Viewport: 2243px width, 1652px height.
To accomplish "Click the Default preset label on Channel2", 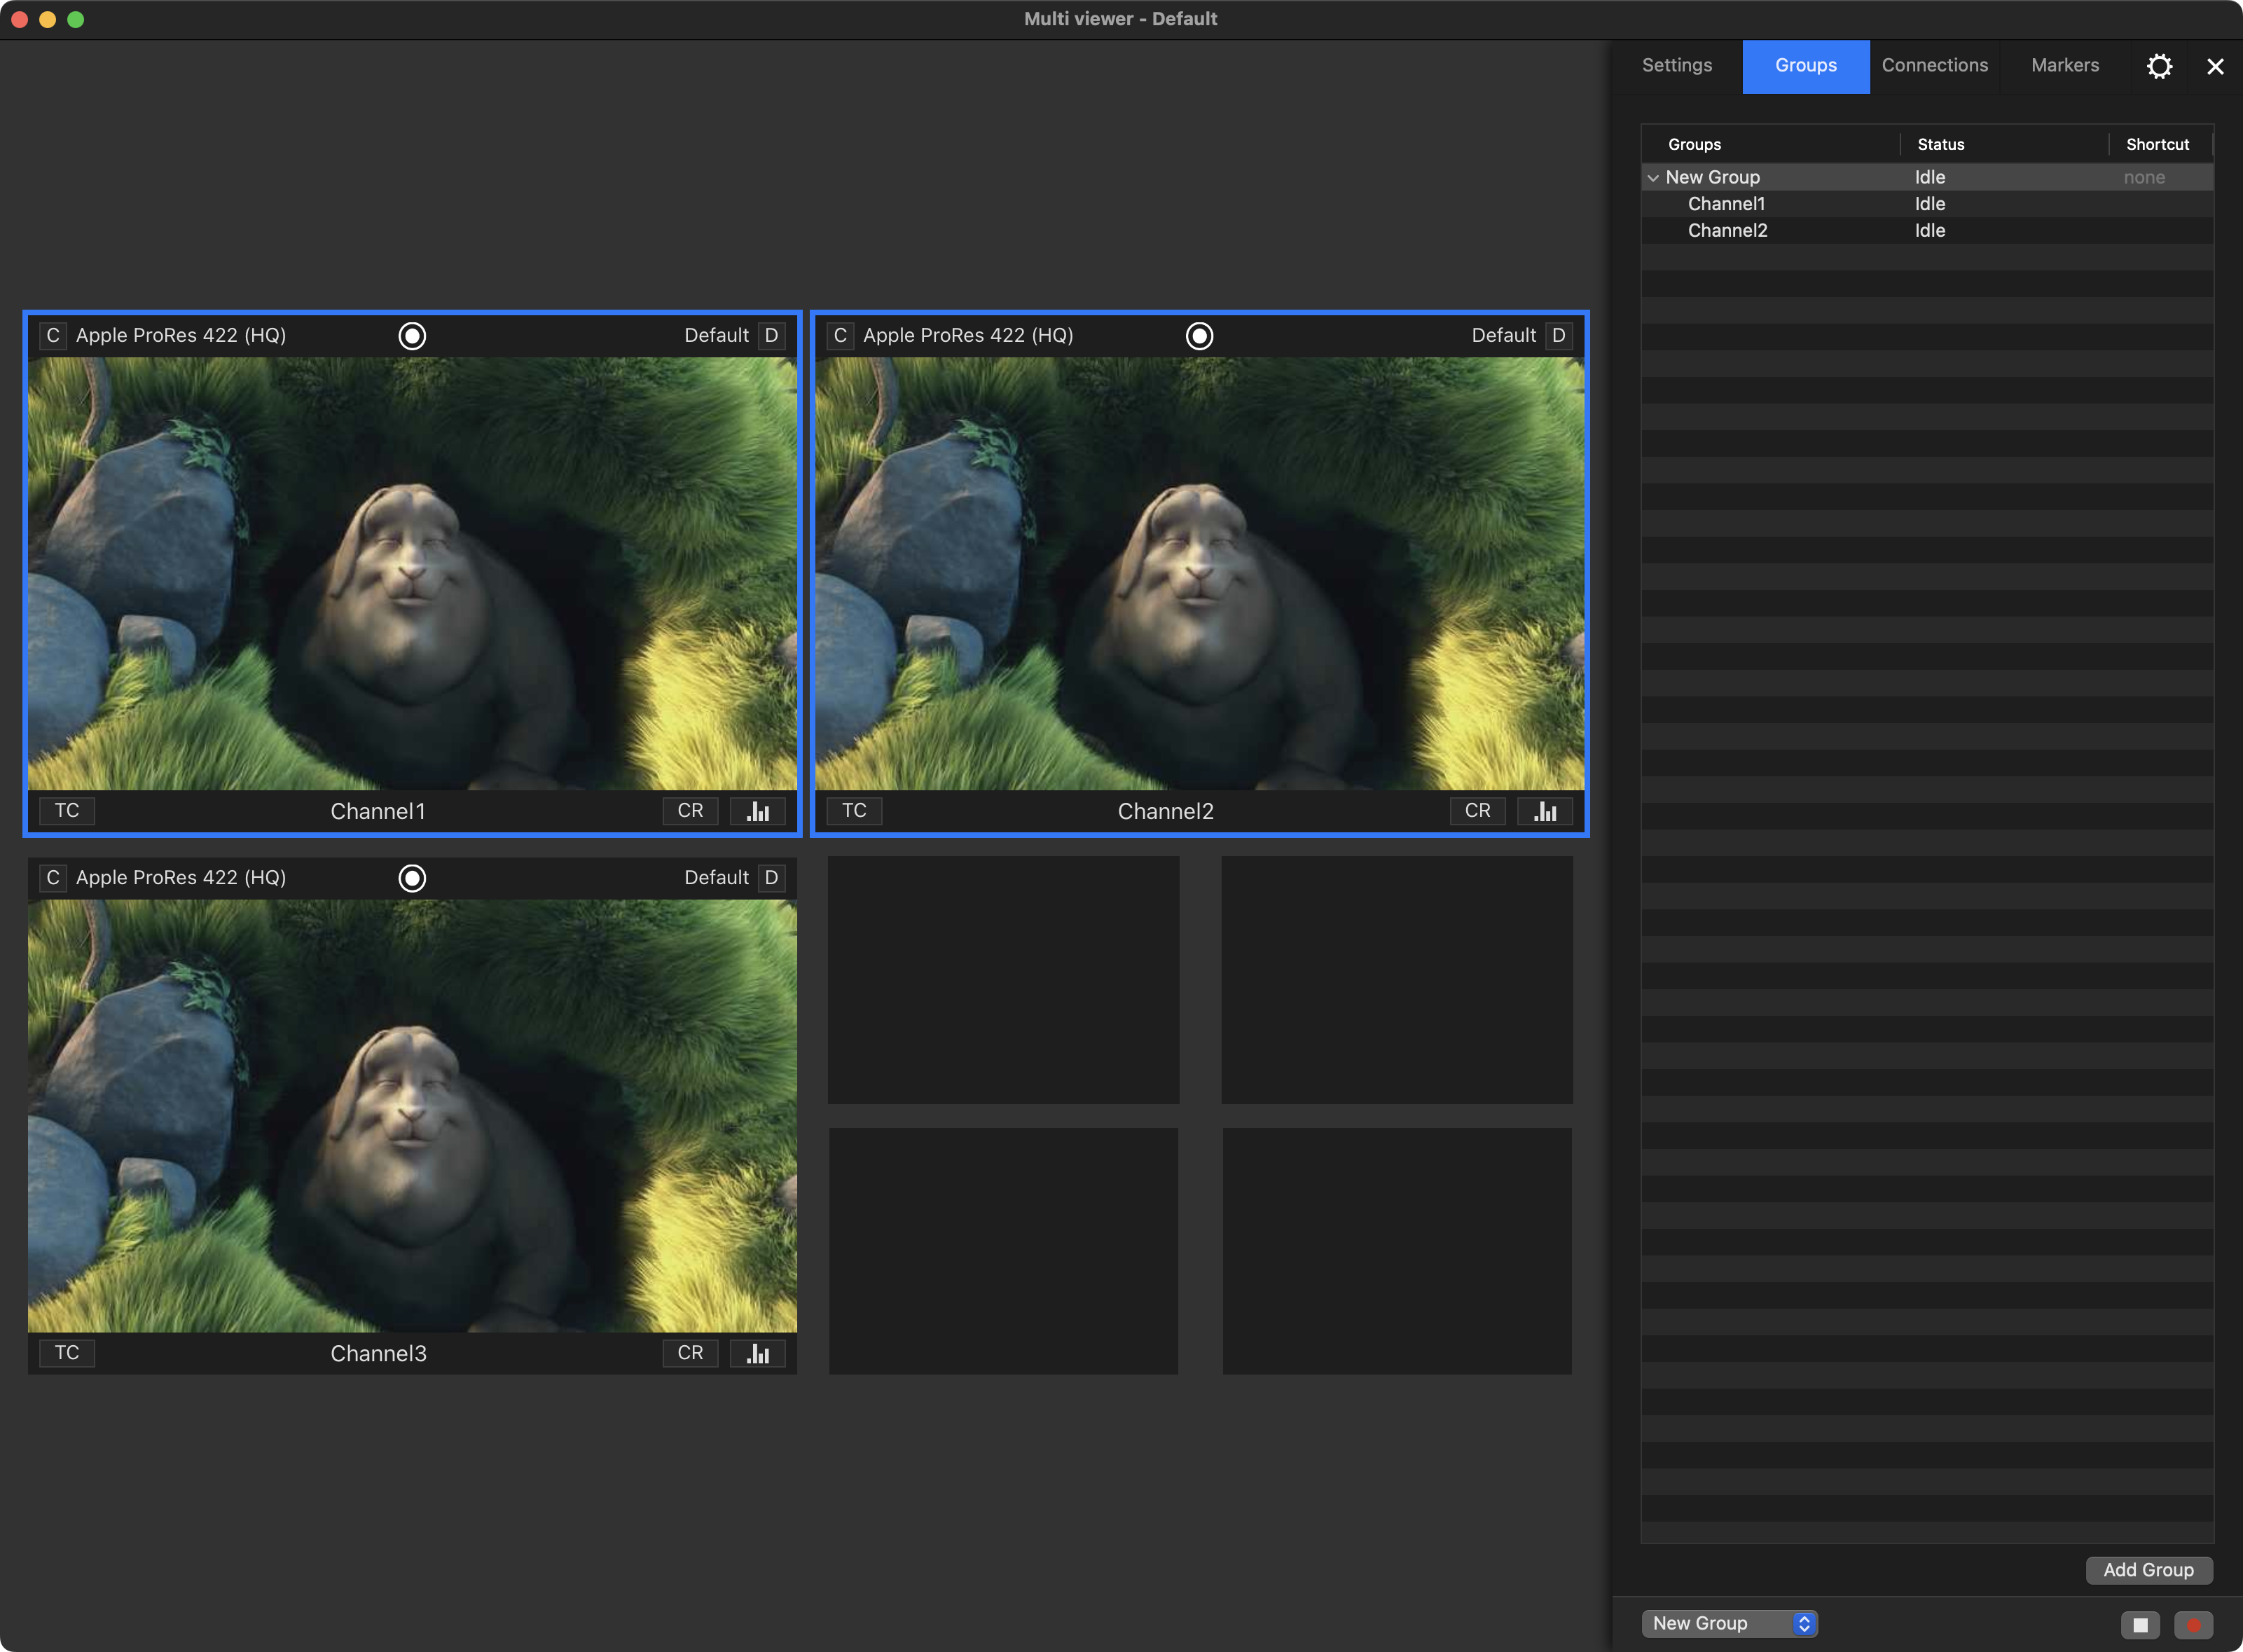I will click(1503, 336).
